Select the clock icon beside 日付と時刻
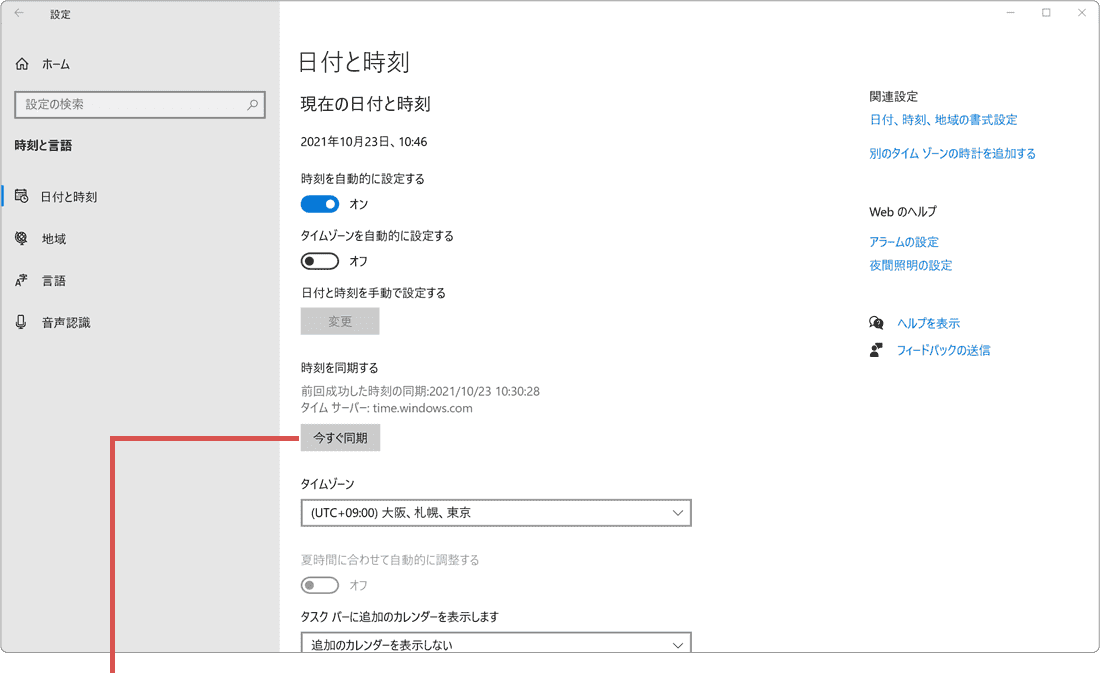The width and height of the screenshot is (1100, 673). [22, 196]
